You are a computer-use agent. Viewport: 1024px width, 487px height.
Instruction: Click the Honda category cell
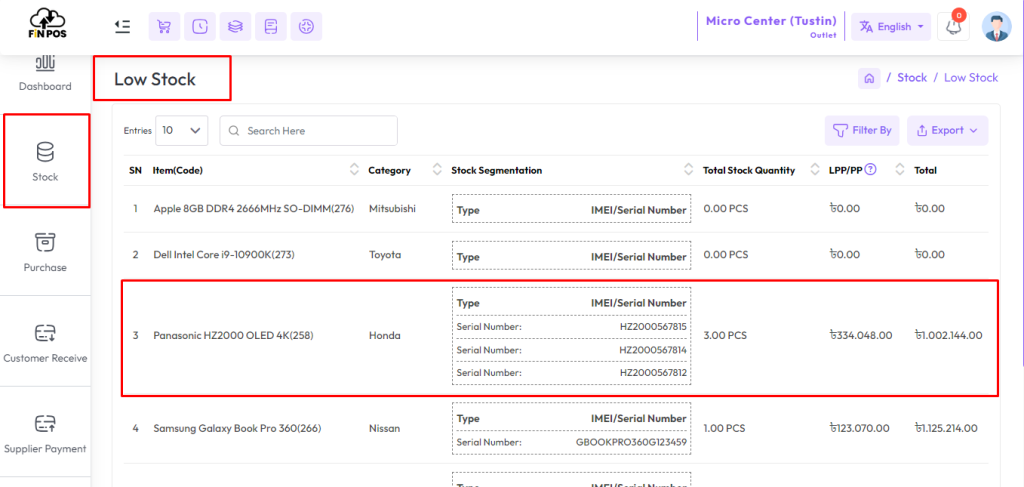point(385,336)
